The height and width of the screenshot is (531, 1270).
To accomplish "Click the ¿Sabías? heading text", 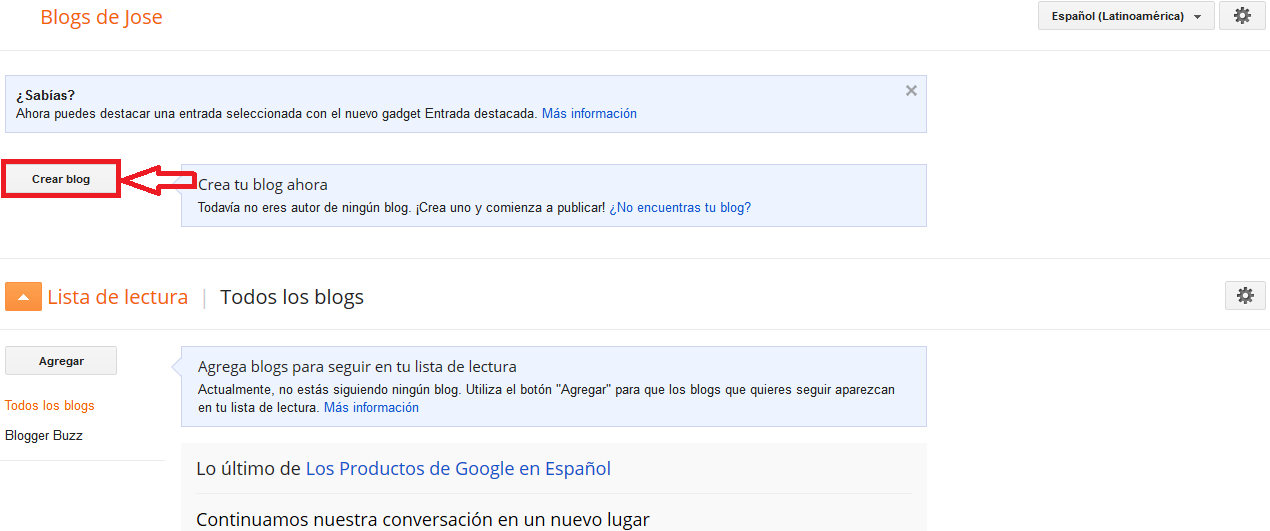I will tap(46, 96).
